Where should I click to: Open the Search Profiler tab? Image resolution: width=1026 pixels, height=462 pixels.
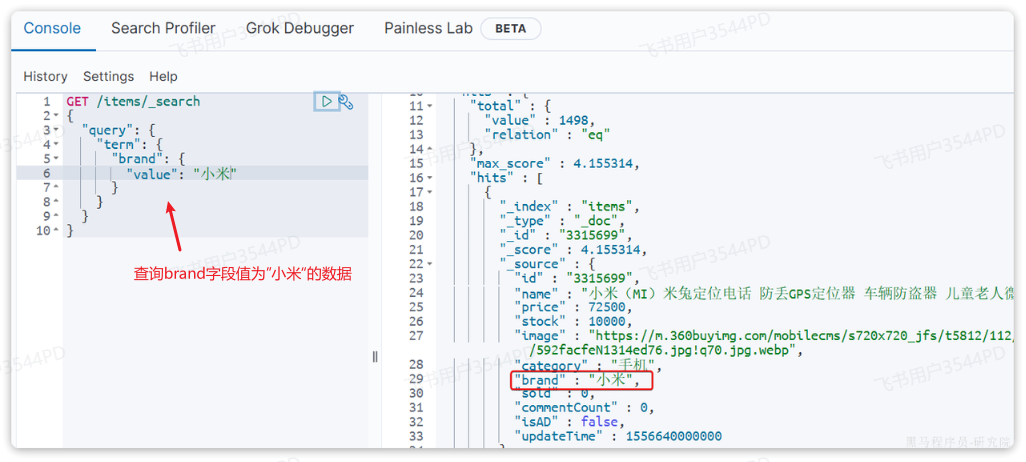point(163,28)
